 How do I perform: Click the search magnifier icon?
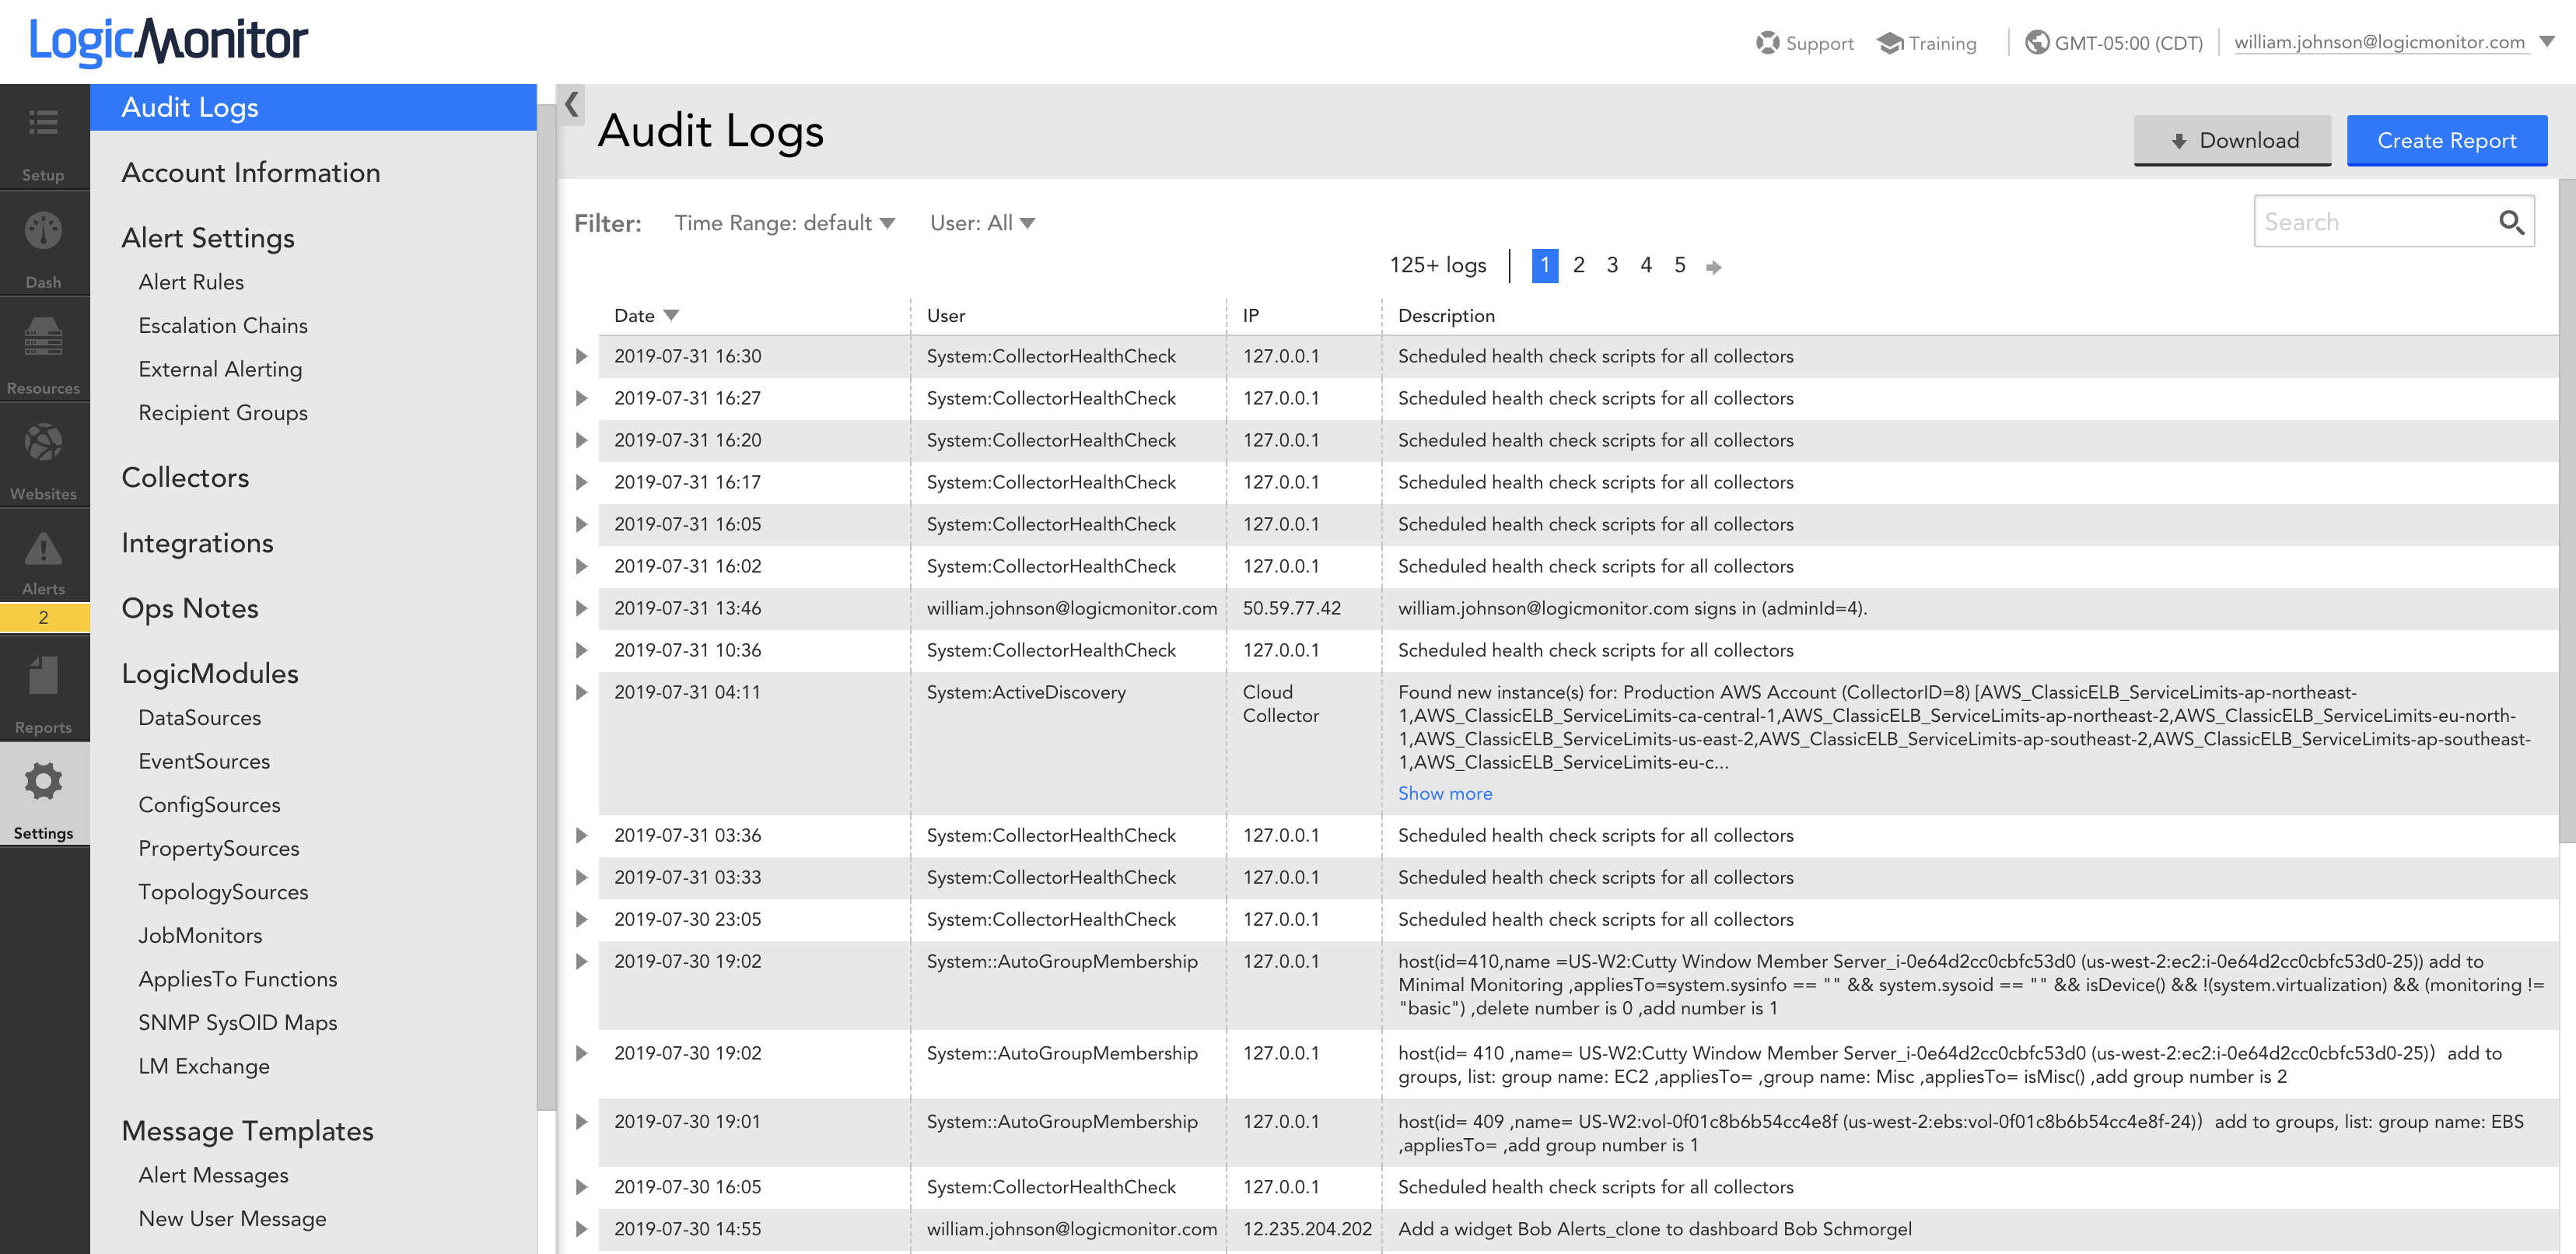click(2511, 222)
